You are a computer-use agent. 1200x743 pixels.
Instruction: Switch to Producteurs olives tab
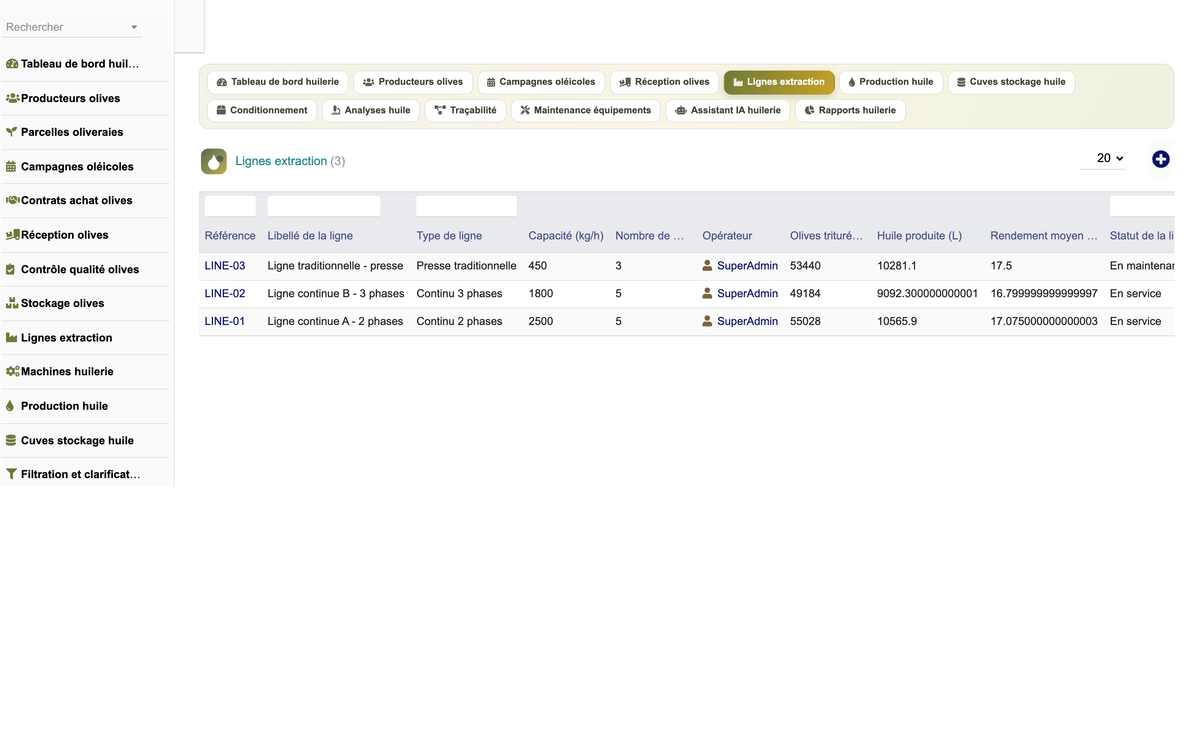coord(413,82)
